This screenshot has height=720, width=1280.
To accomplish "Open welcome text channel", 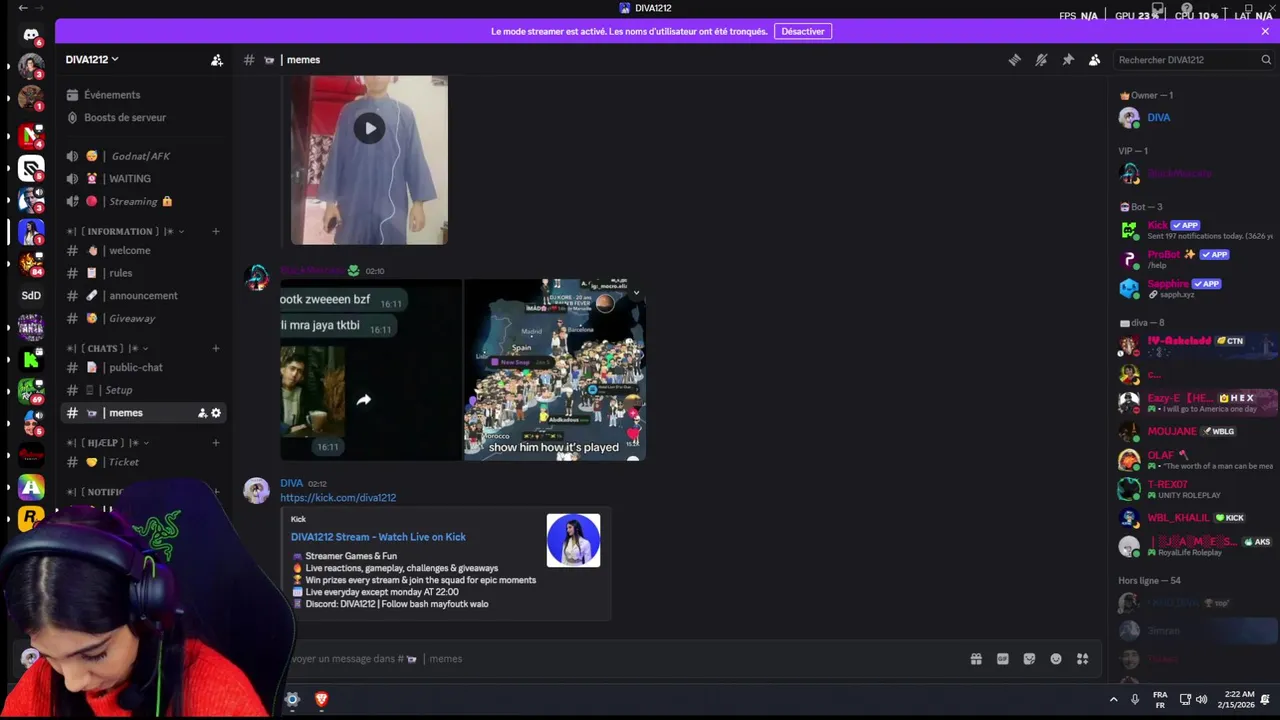I will (x=144, y=251).
